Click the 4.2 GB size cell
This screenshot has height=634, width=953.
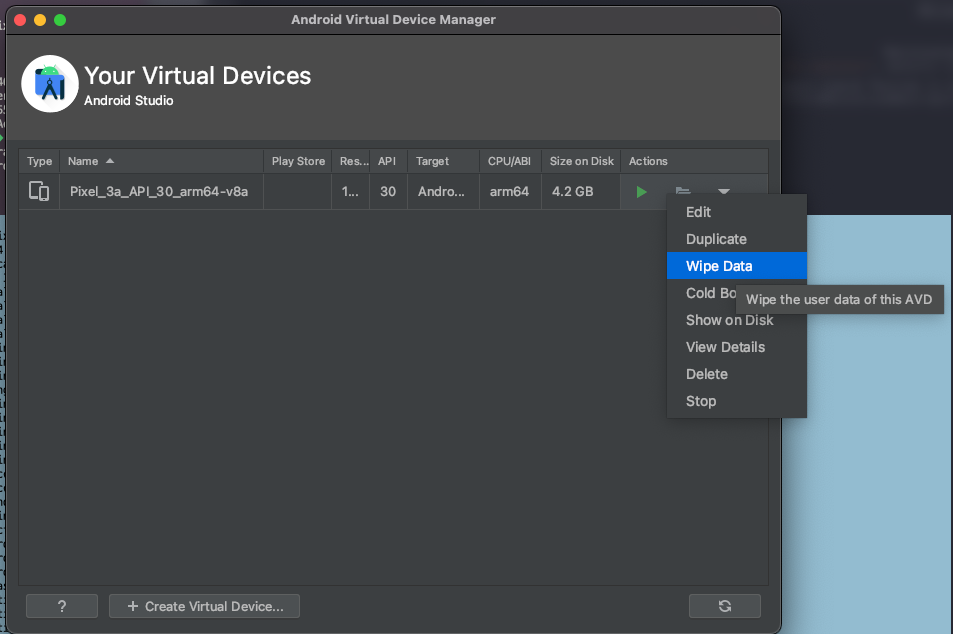[x=581, y=191]
